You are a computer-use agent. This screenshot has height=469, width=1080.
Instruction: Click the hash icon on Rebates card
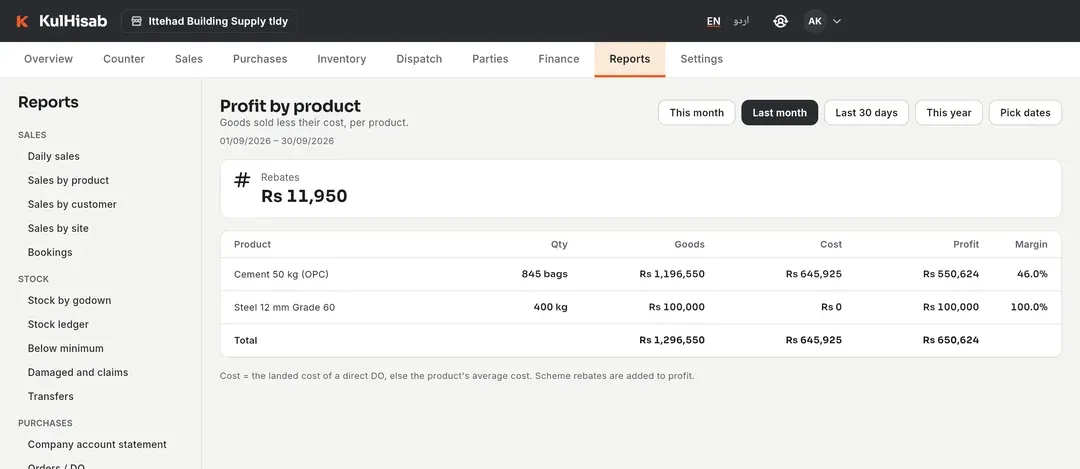click(242, 180)
